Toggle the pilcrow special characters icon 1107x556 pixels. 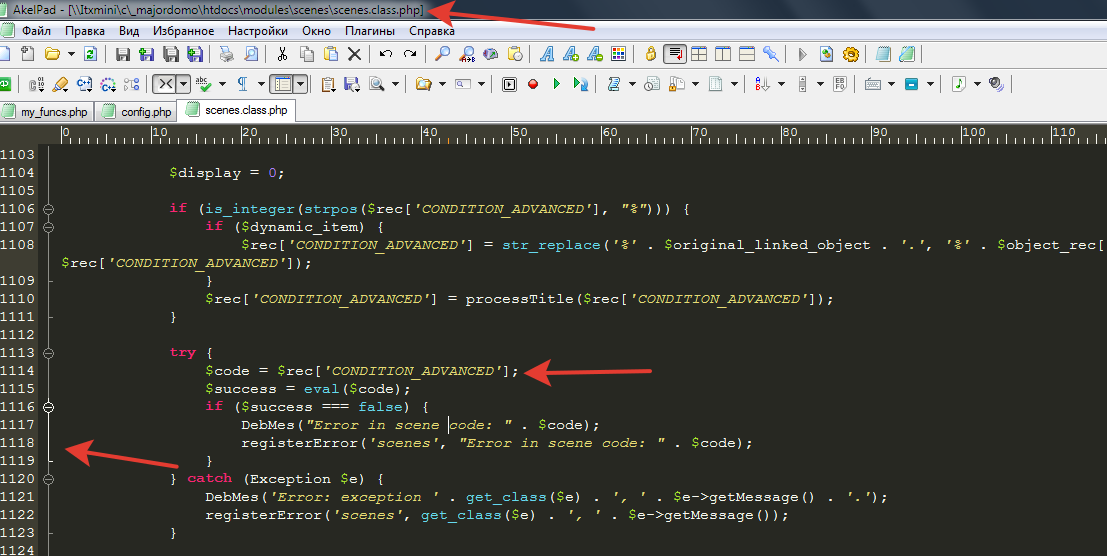click(242, 84)
